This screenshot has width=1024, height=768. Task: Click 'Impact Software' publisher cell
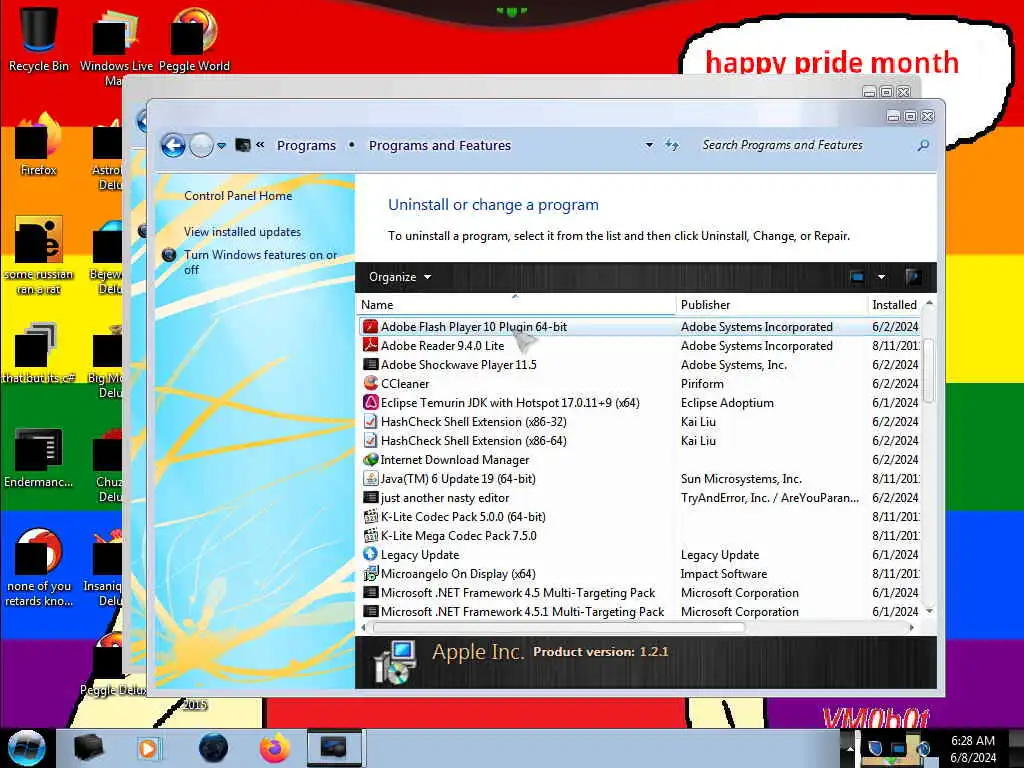pos(724,573)
